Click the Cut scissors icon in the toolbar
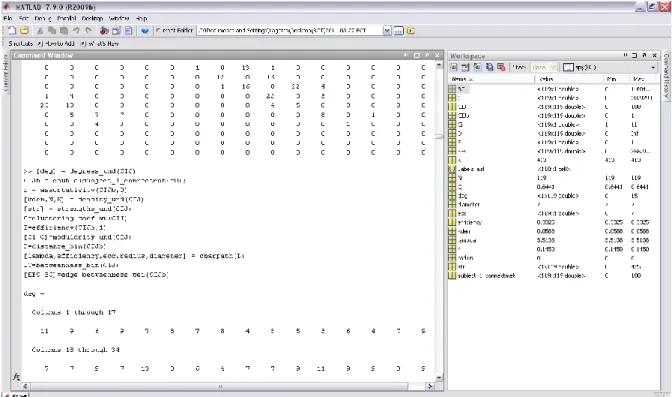The width and height of the screenshot is (672, 397). 40,30
